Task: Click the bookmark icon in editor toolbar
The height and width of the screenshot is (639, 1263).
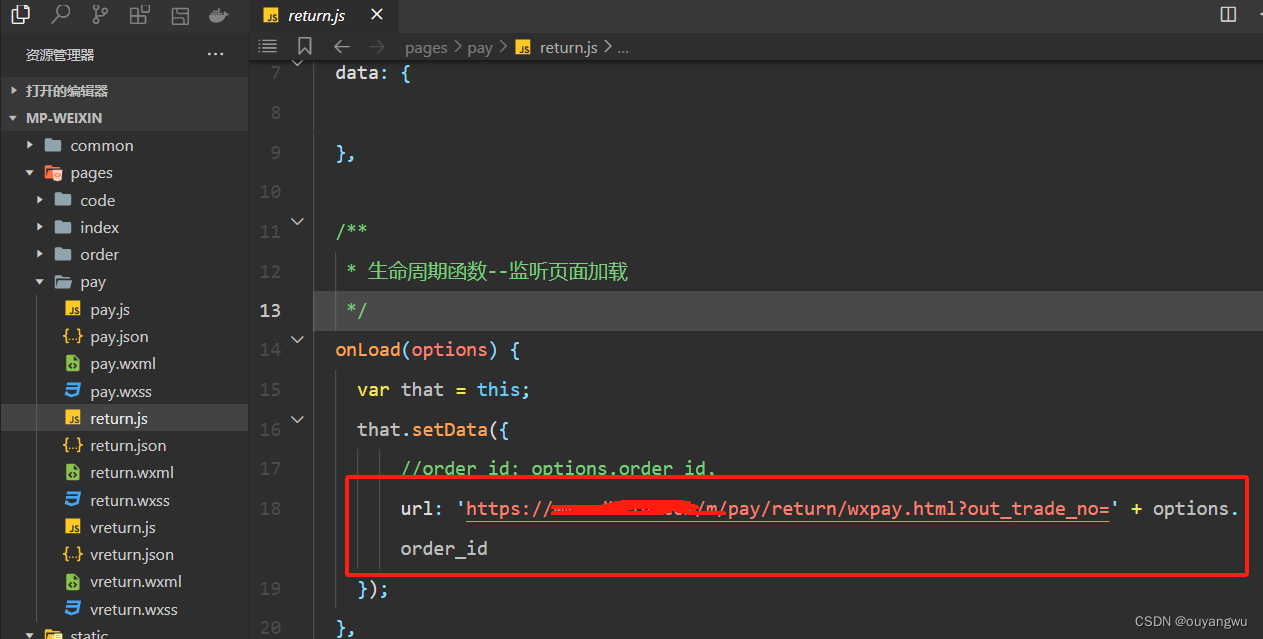Action: [305, 46]
